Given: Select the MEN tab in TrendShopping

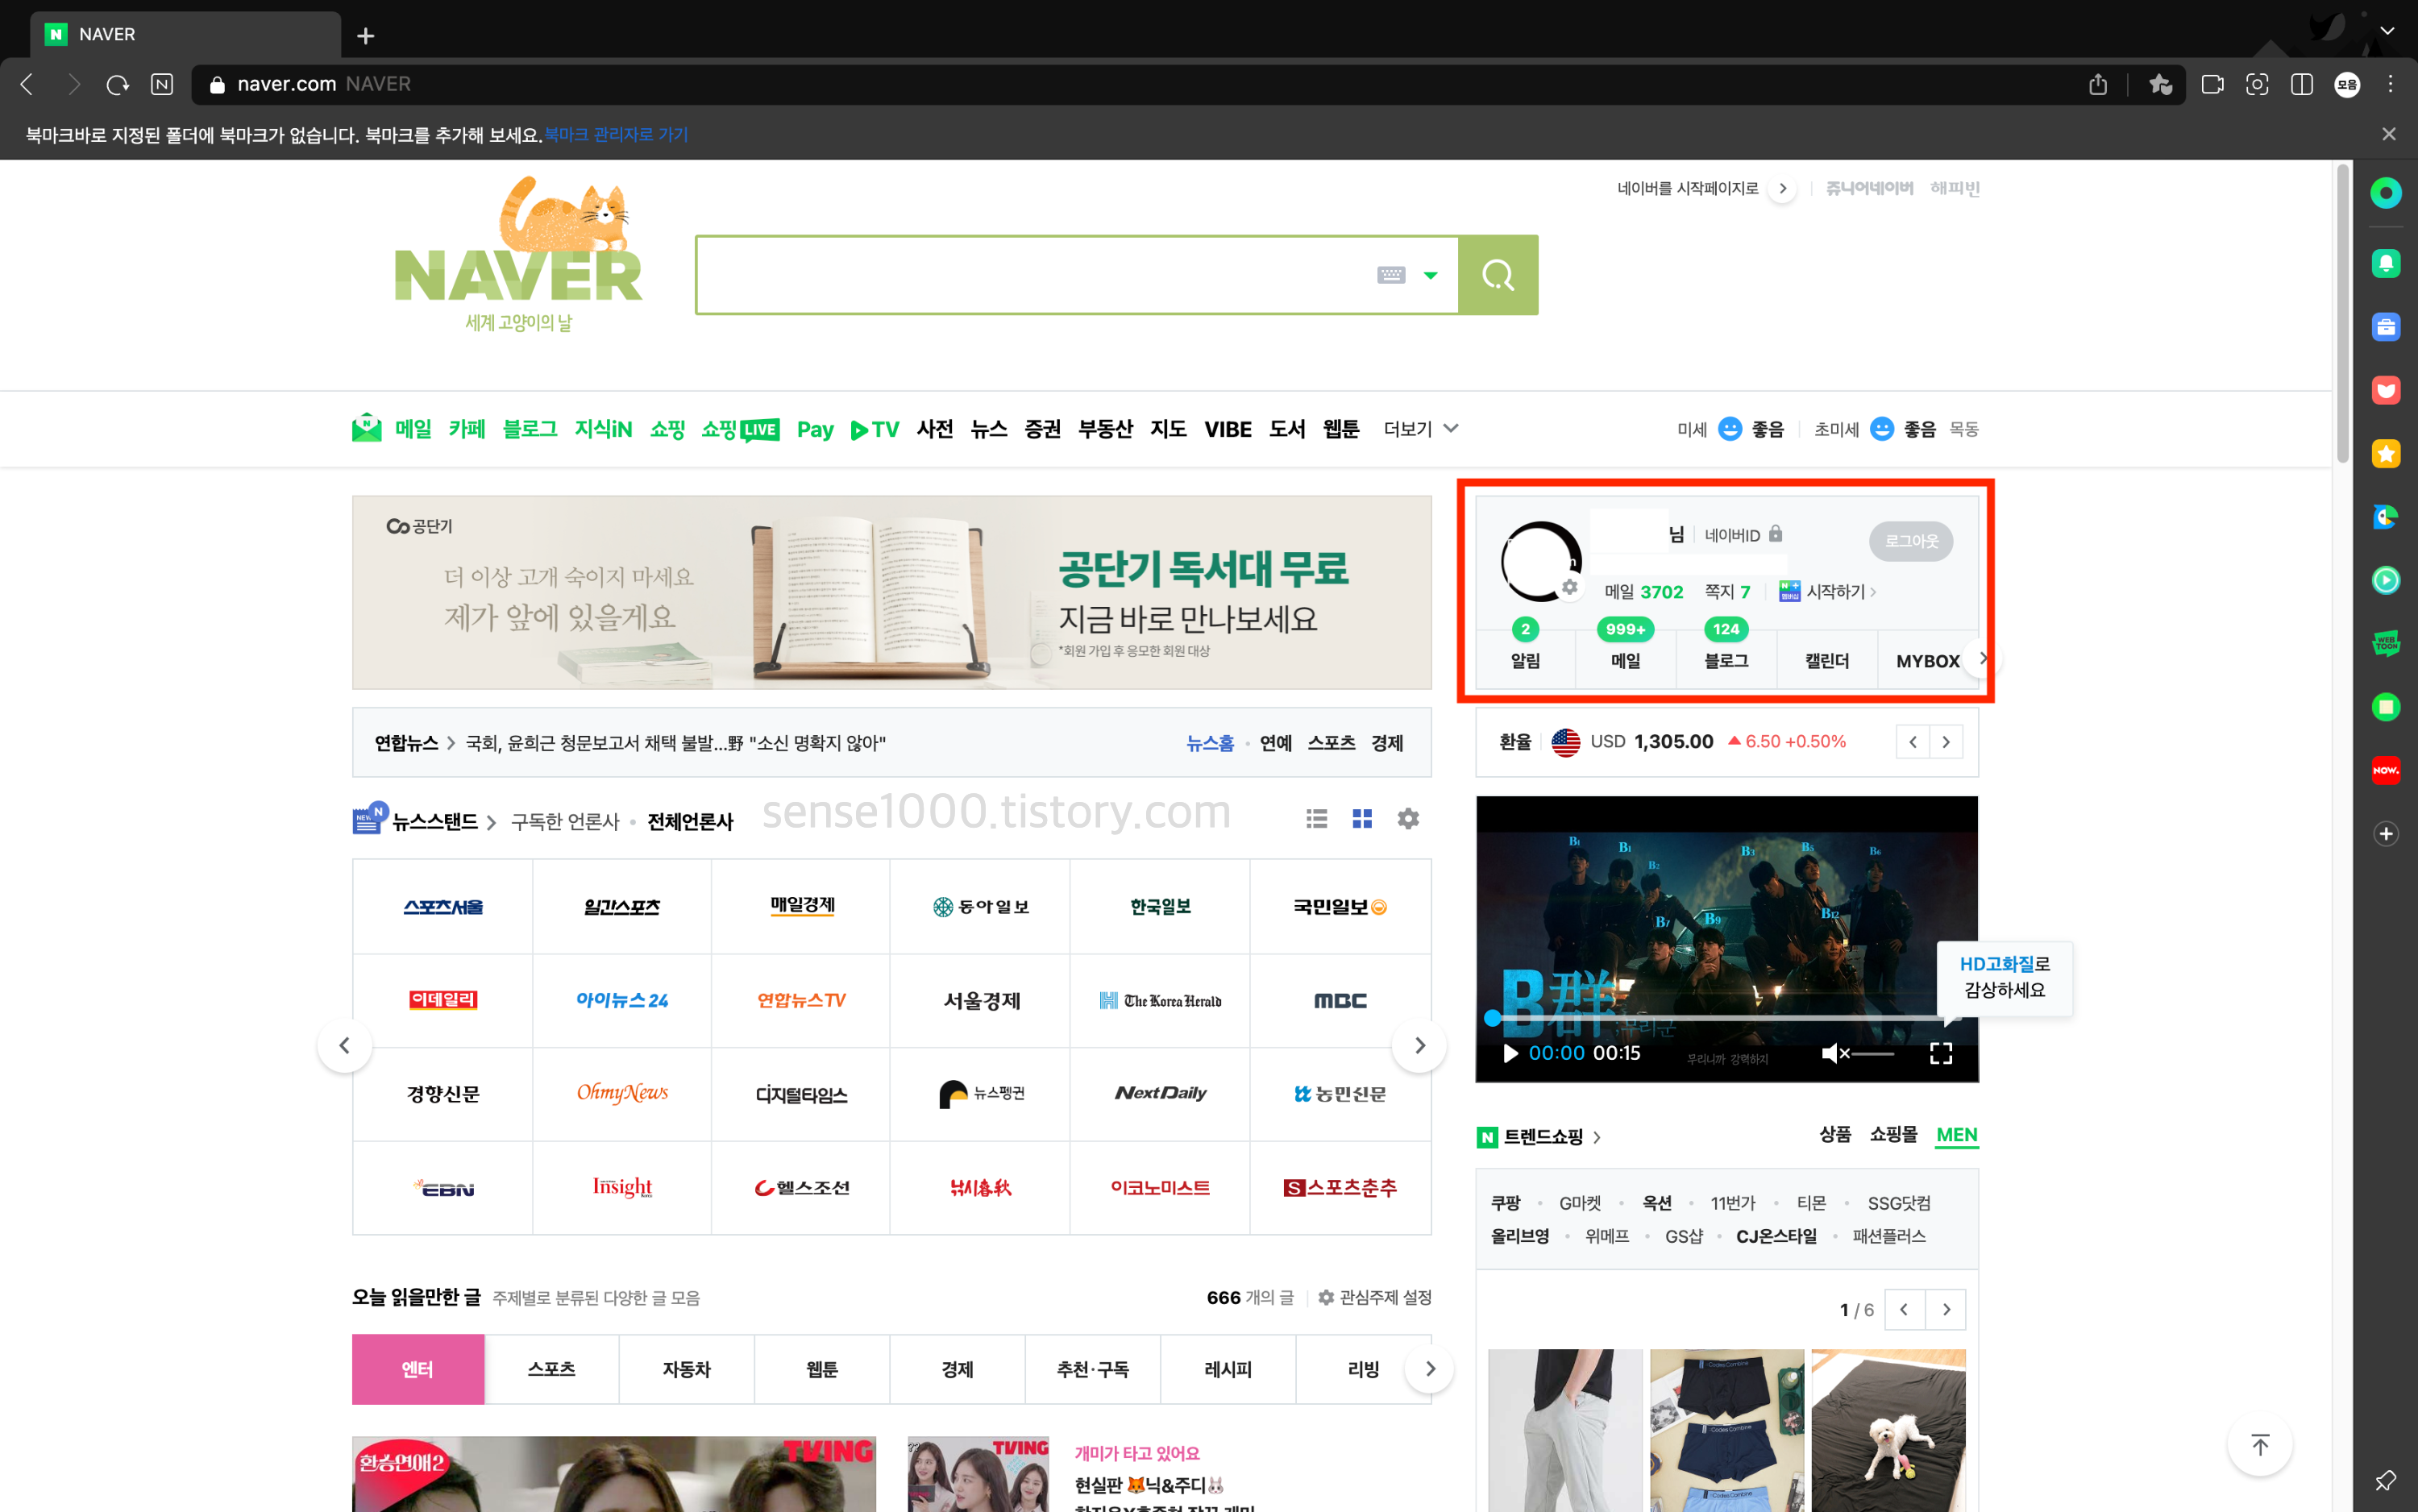Looking at the screenshot, I should coord(1956,1135).
